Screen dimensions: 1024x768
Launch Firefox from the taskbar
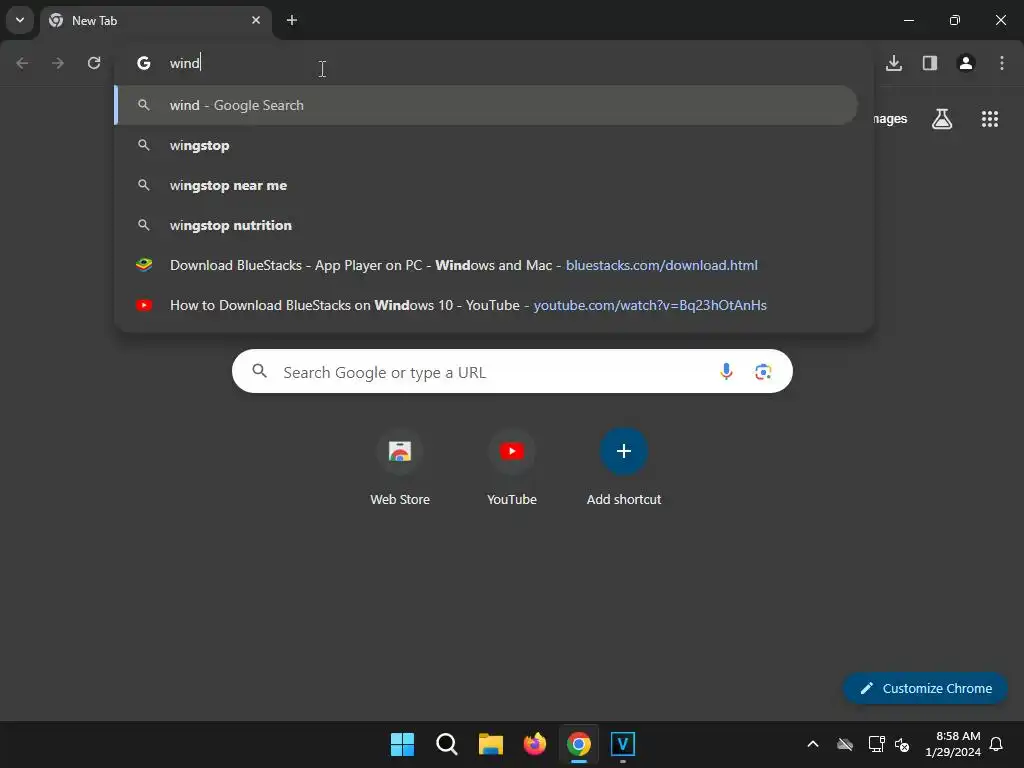pyautogui.click(x=535, y=744)
